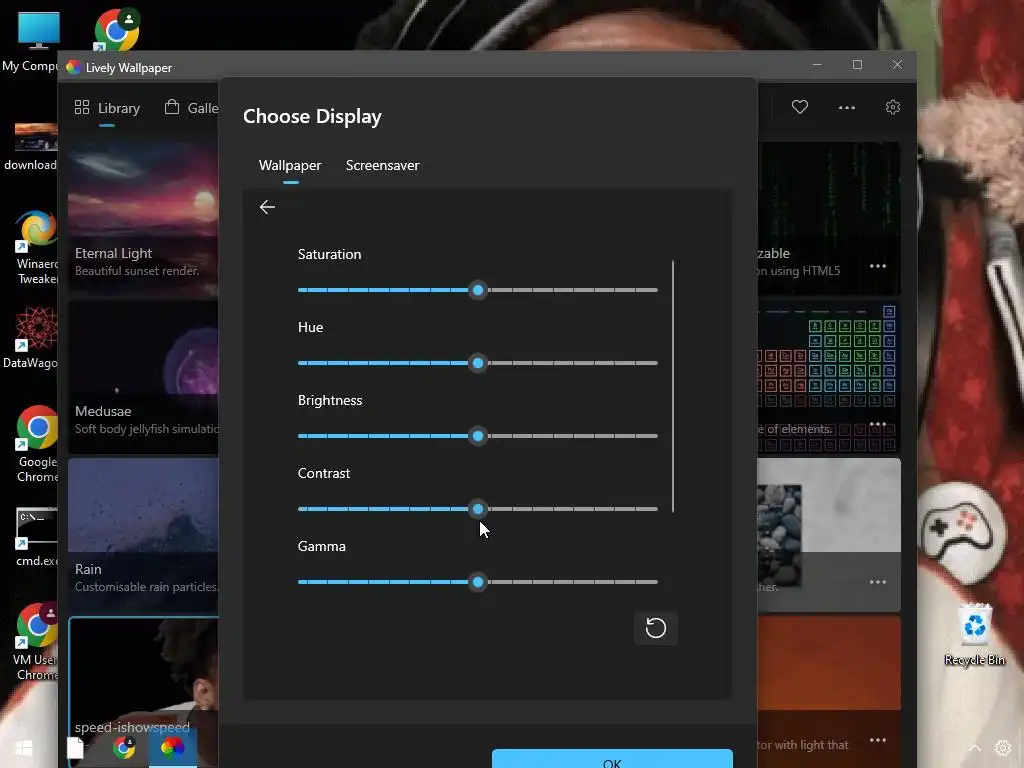Open Lively settings gear icon
The height and width of the screenshot is (768, 1024).
pyautogui.click(x=893, y=107)
